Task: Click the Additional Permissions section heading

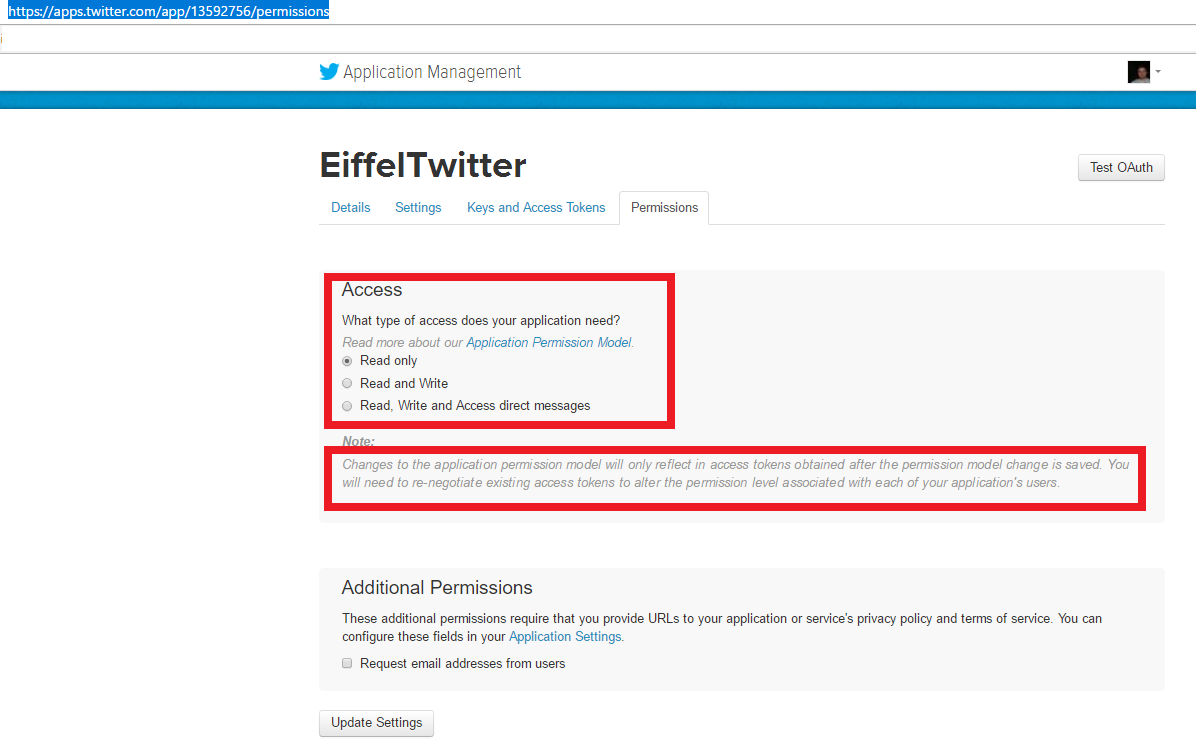Action: 437,588
